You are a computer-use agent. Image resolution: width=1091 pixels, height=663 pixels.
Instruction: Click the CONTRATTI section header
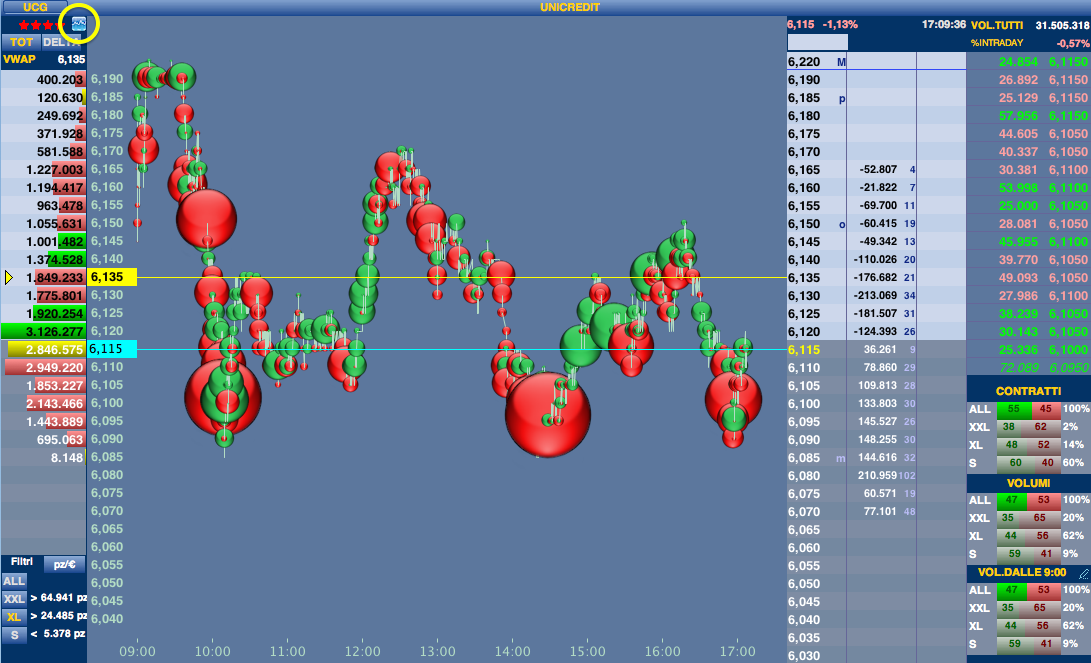[x=1028, y=391]
